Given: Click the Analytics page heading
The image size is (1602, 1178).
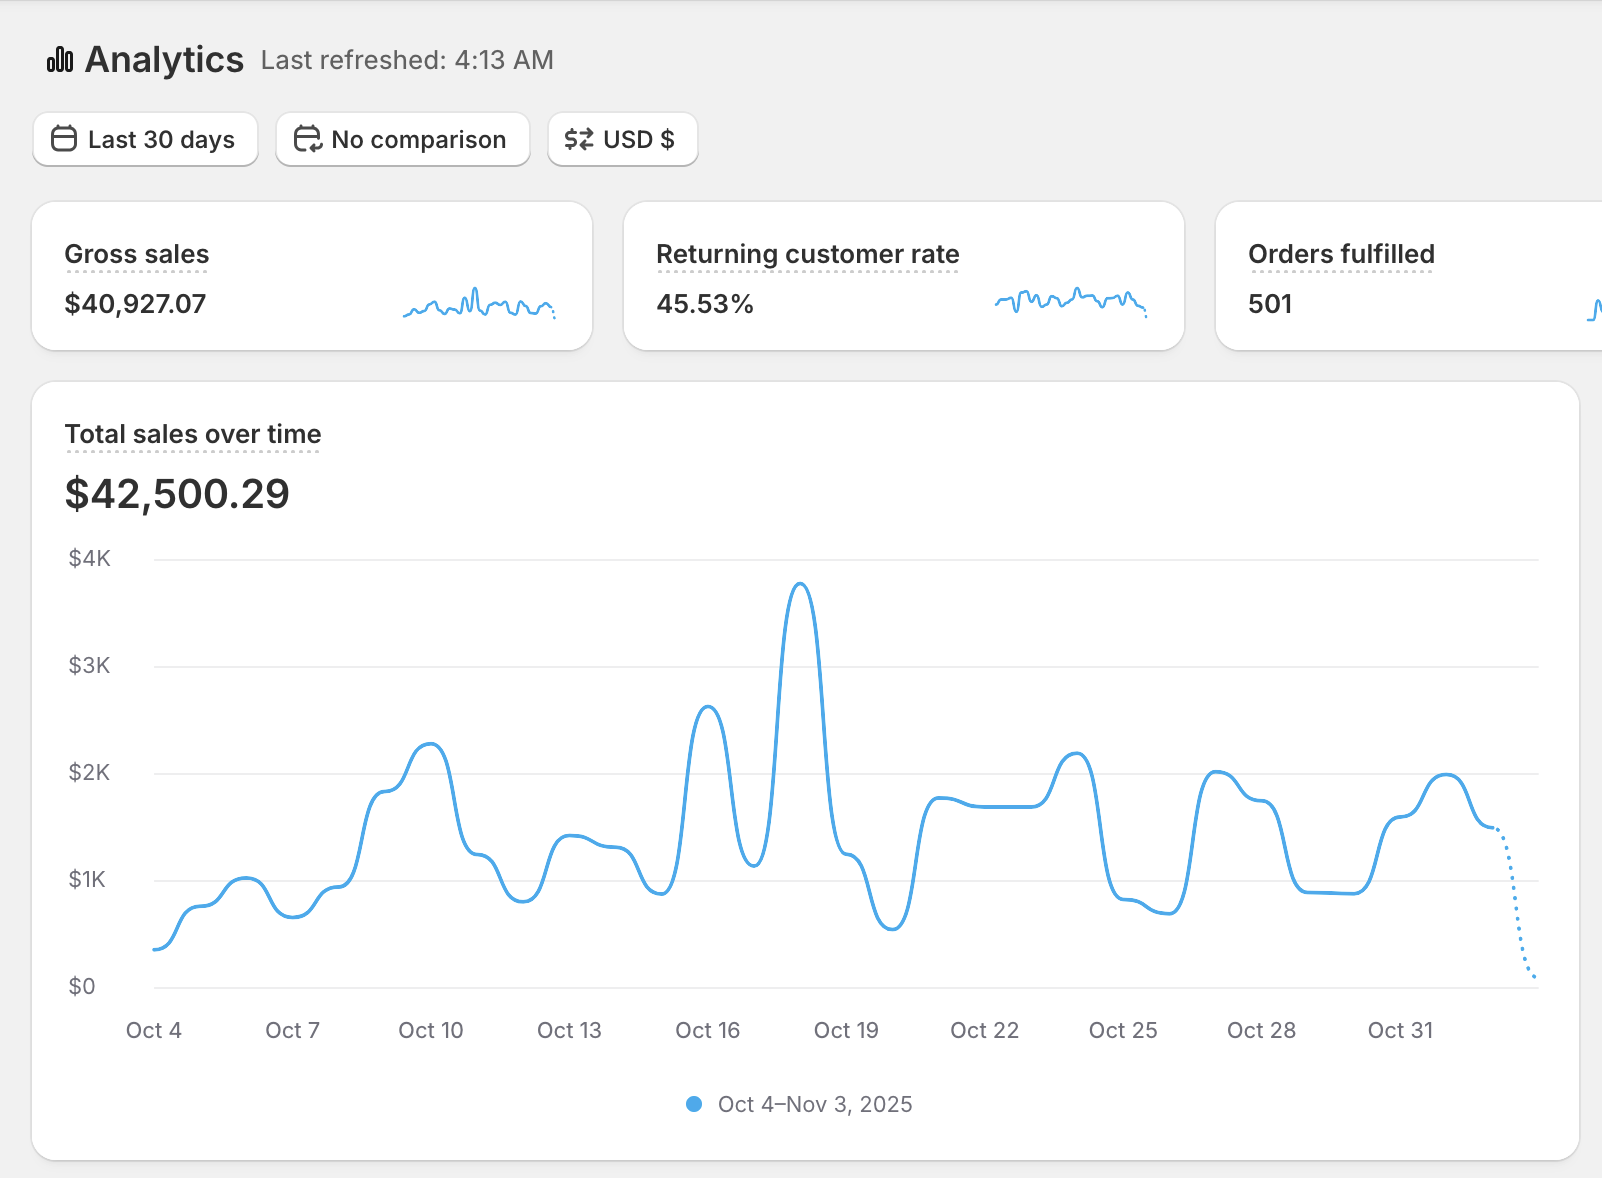Looking at the screenshot, I should click(164, 60).
